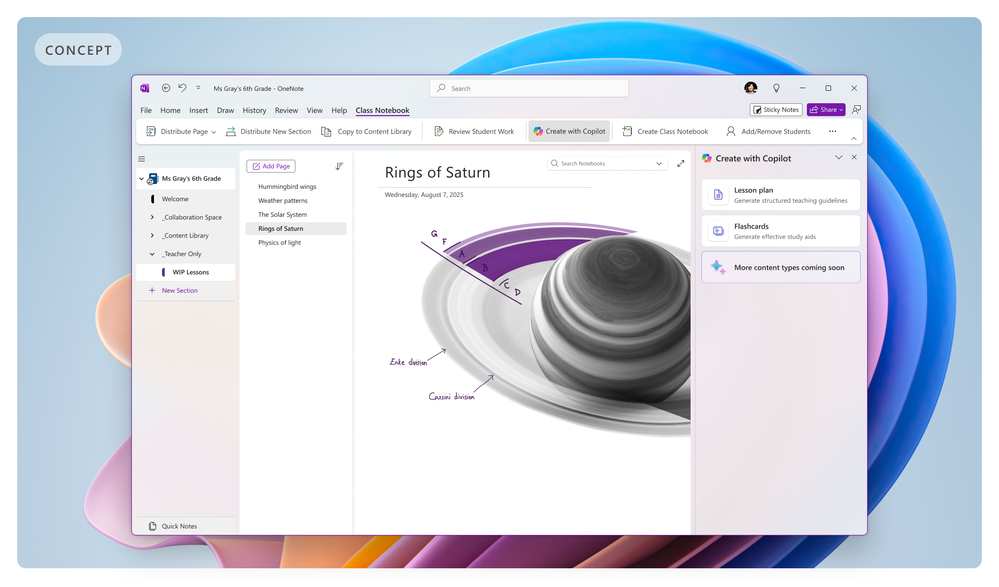Click the Sticky Notes button
Viewport: 999px width, 587px height.
pyautogui.click(x=775, y=110)
